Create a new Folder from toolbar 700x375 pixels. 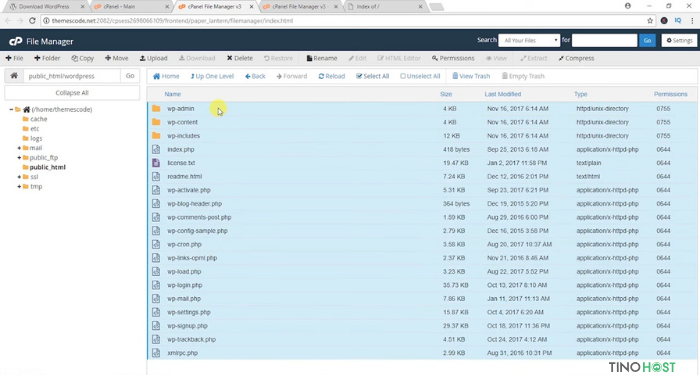coord(47,58)
